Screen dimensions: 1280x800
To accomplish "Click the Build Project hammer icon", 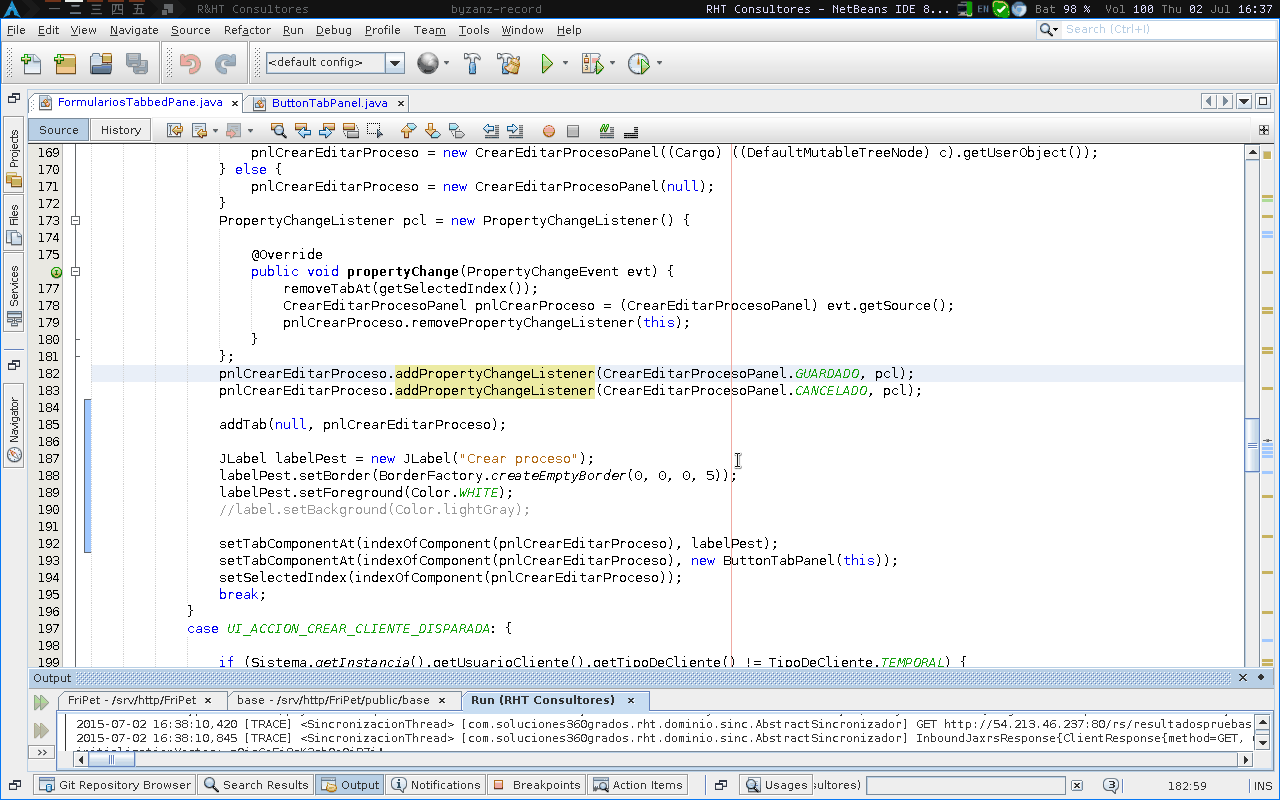I will pos(473,64).
